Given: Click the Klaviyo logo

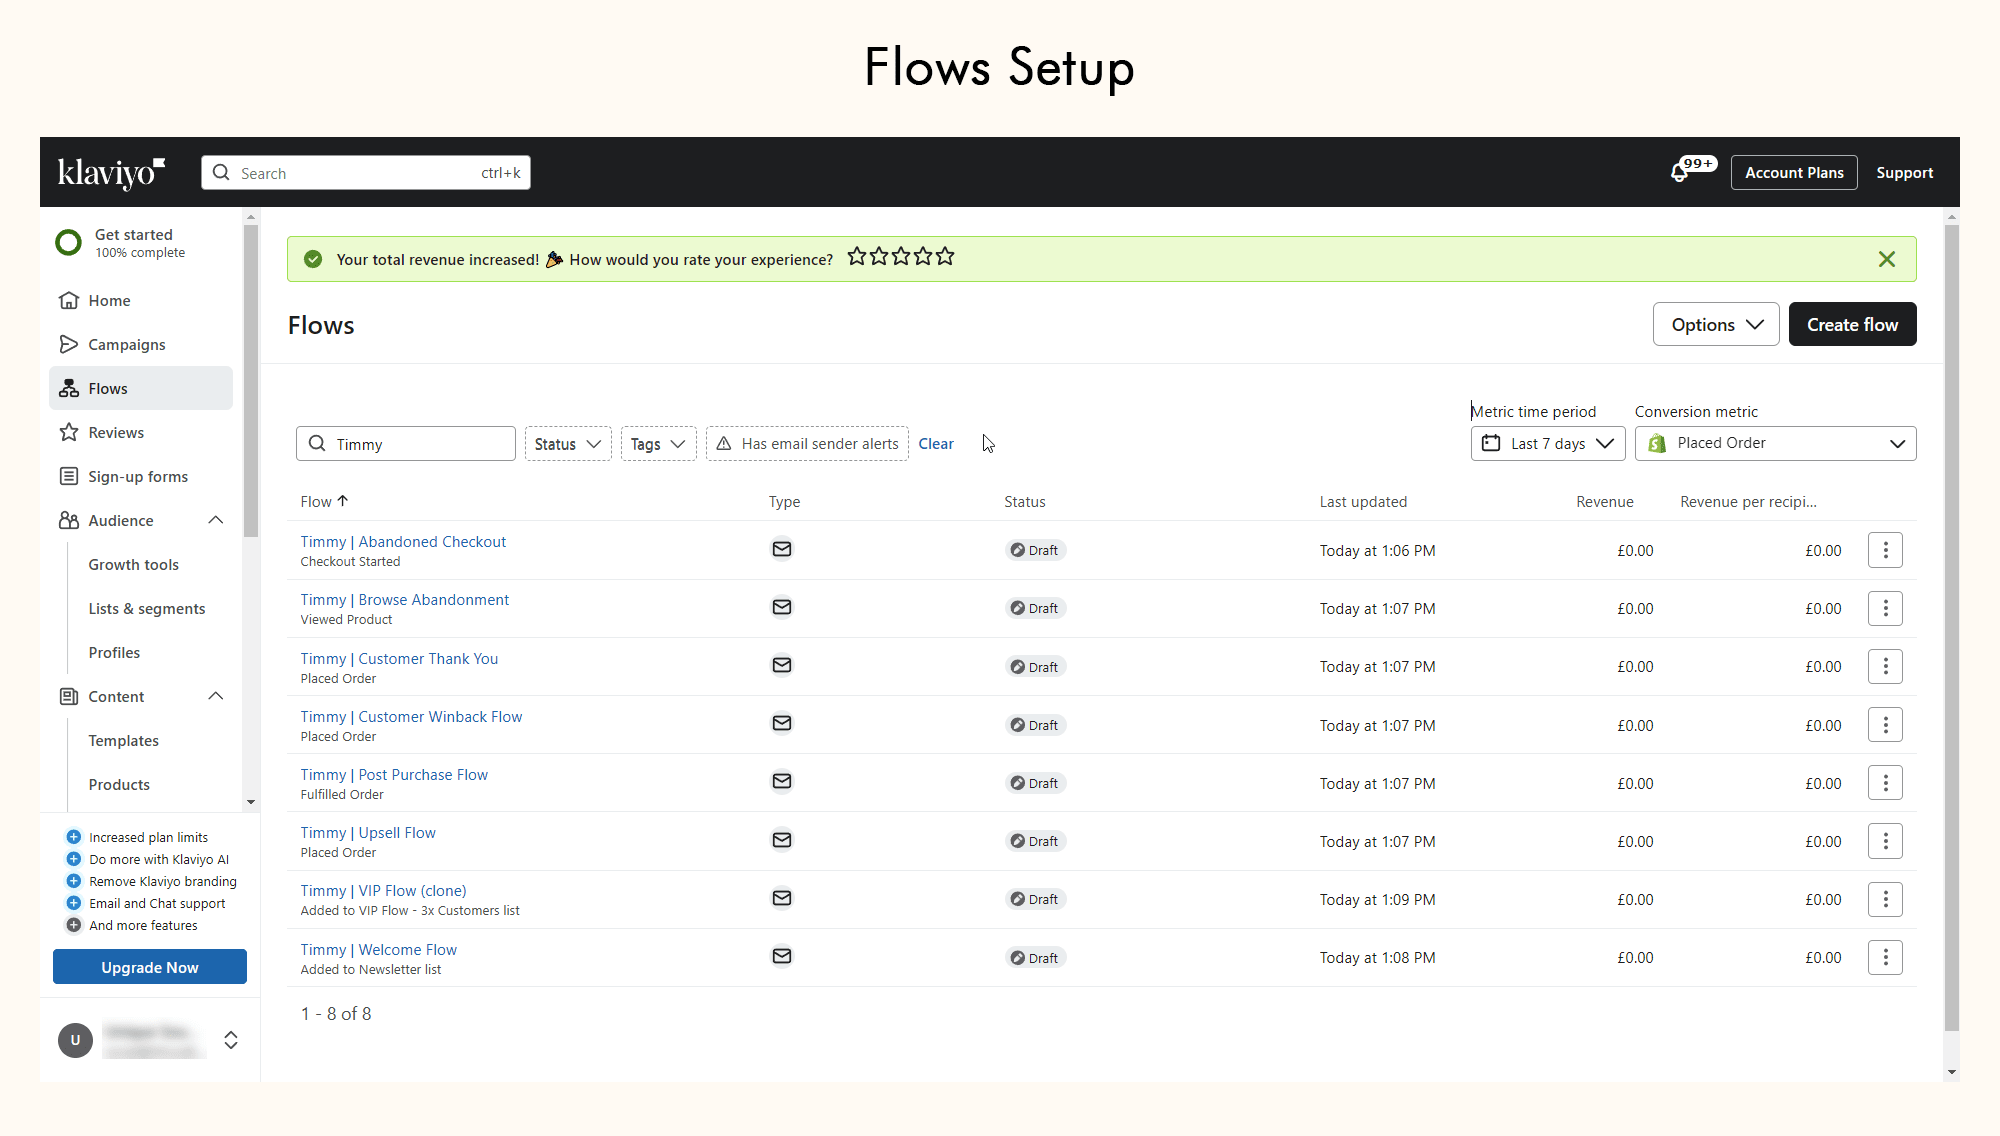Looking at the screenshot, I should [x=111, y=172].
